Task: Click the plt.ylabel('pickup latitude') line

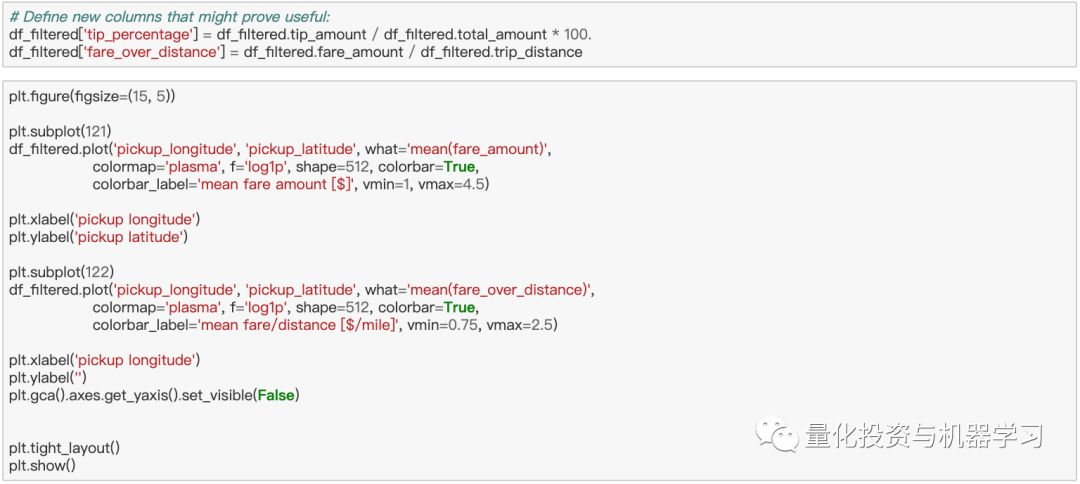Action: point(98,238)
